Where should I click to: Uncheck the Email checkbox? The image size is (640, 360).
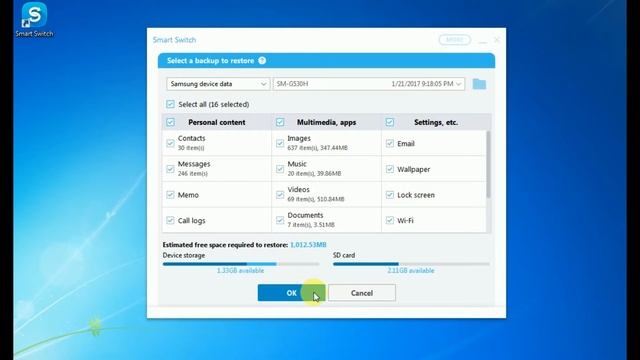pyautogui.click(x=390, y=143)
